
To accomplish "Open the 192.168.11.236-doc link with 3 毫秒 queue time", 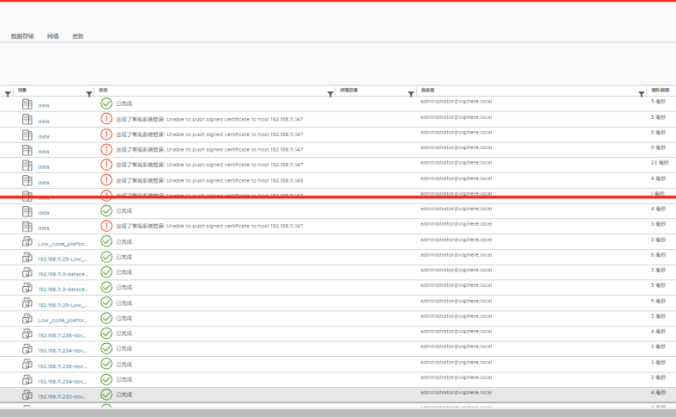I will (62, 366).
